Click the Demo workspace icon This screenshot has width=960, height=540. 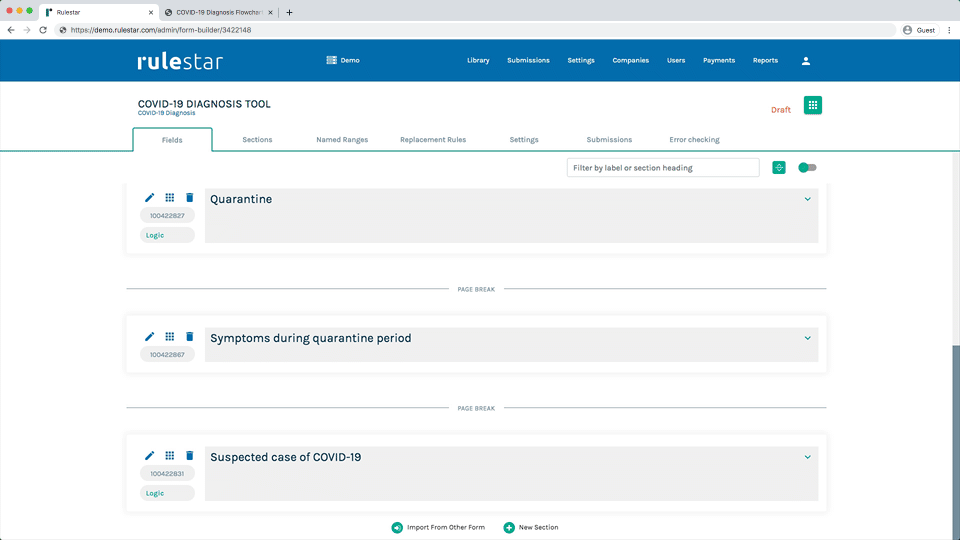pos(331,60)
